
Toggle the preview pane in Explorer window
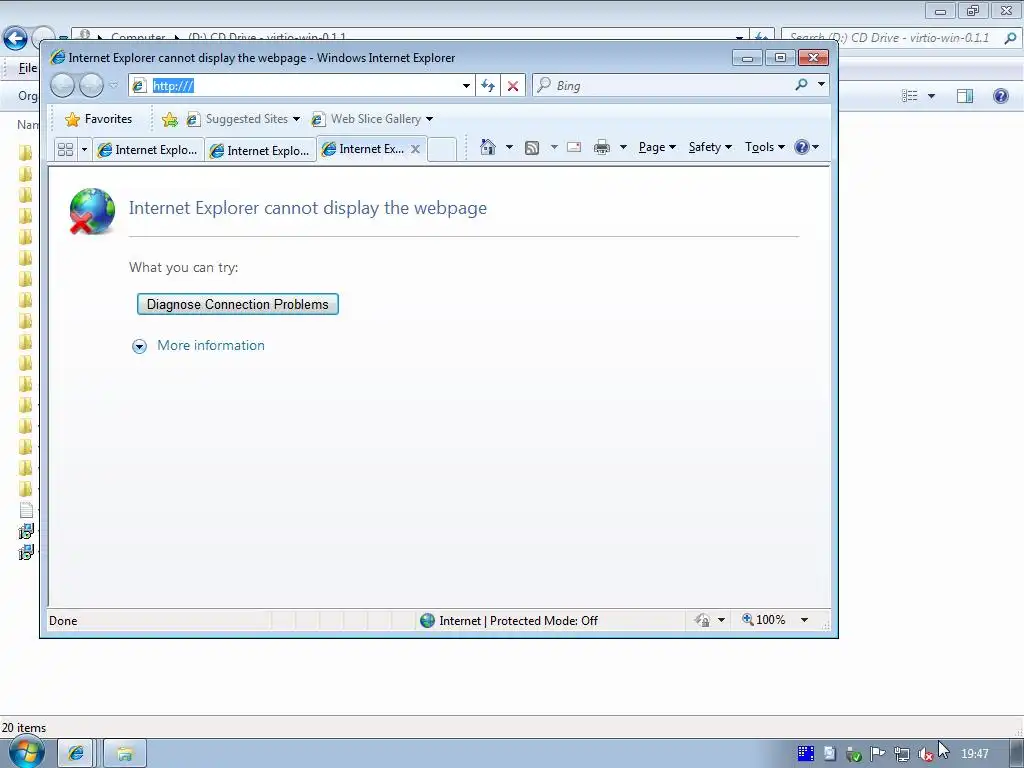pos(965,96)
